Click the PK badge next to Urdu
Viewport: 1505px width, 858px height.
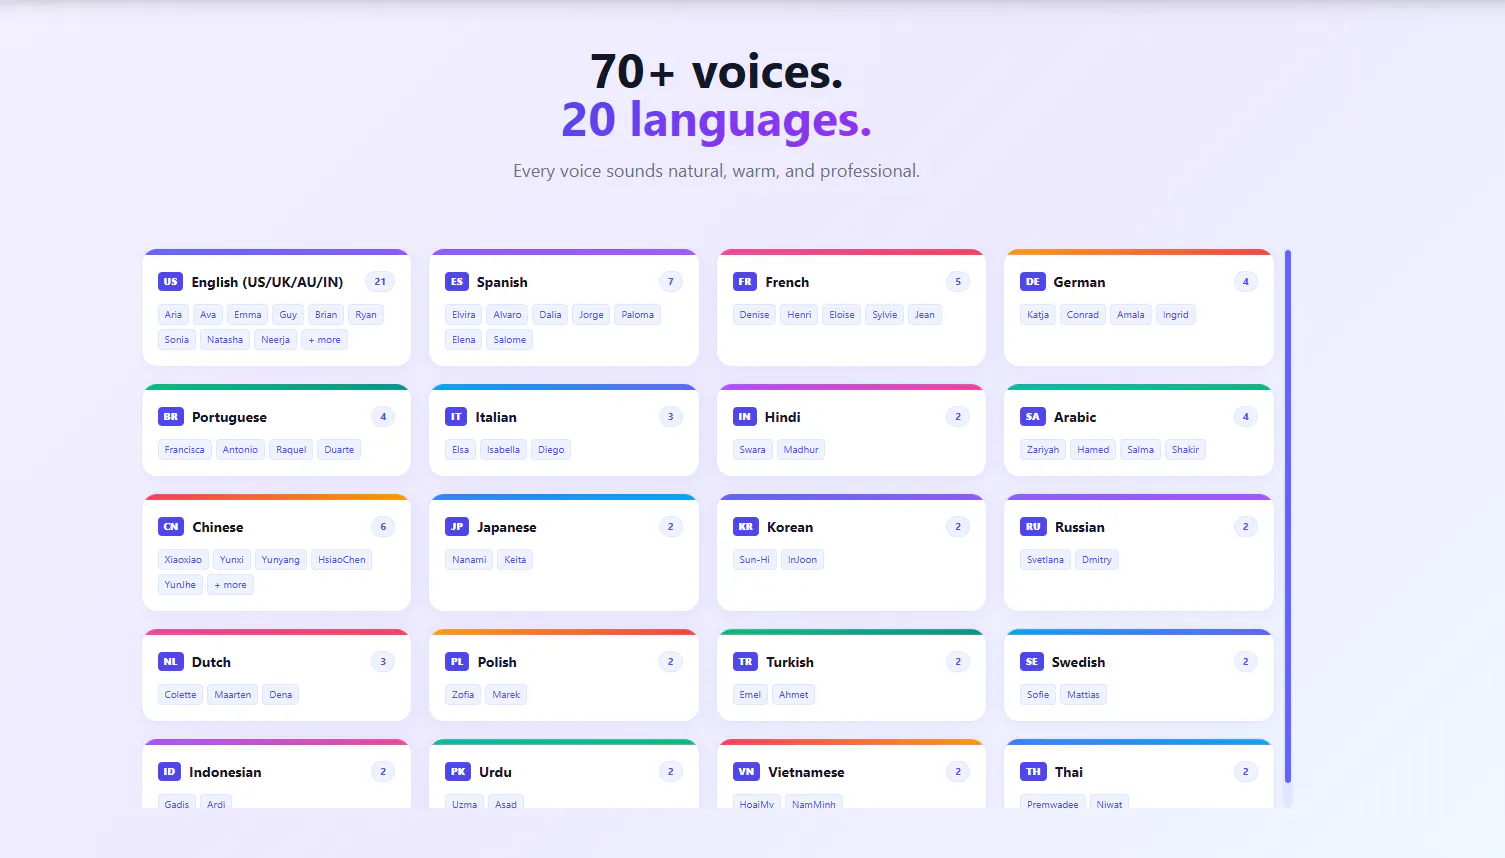tap(458, 772)
